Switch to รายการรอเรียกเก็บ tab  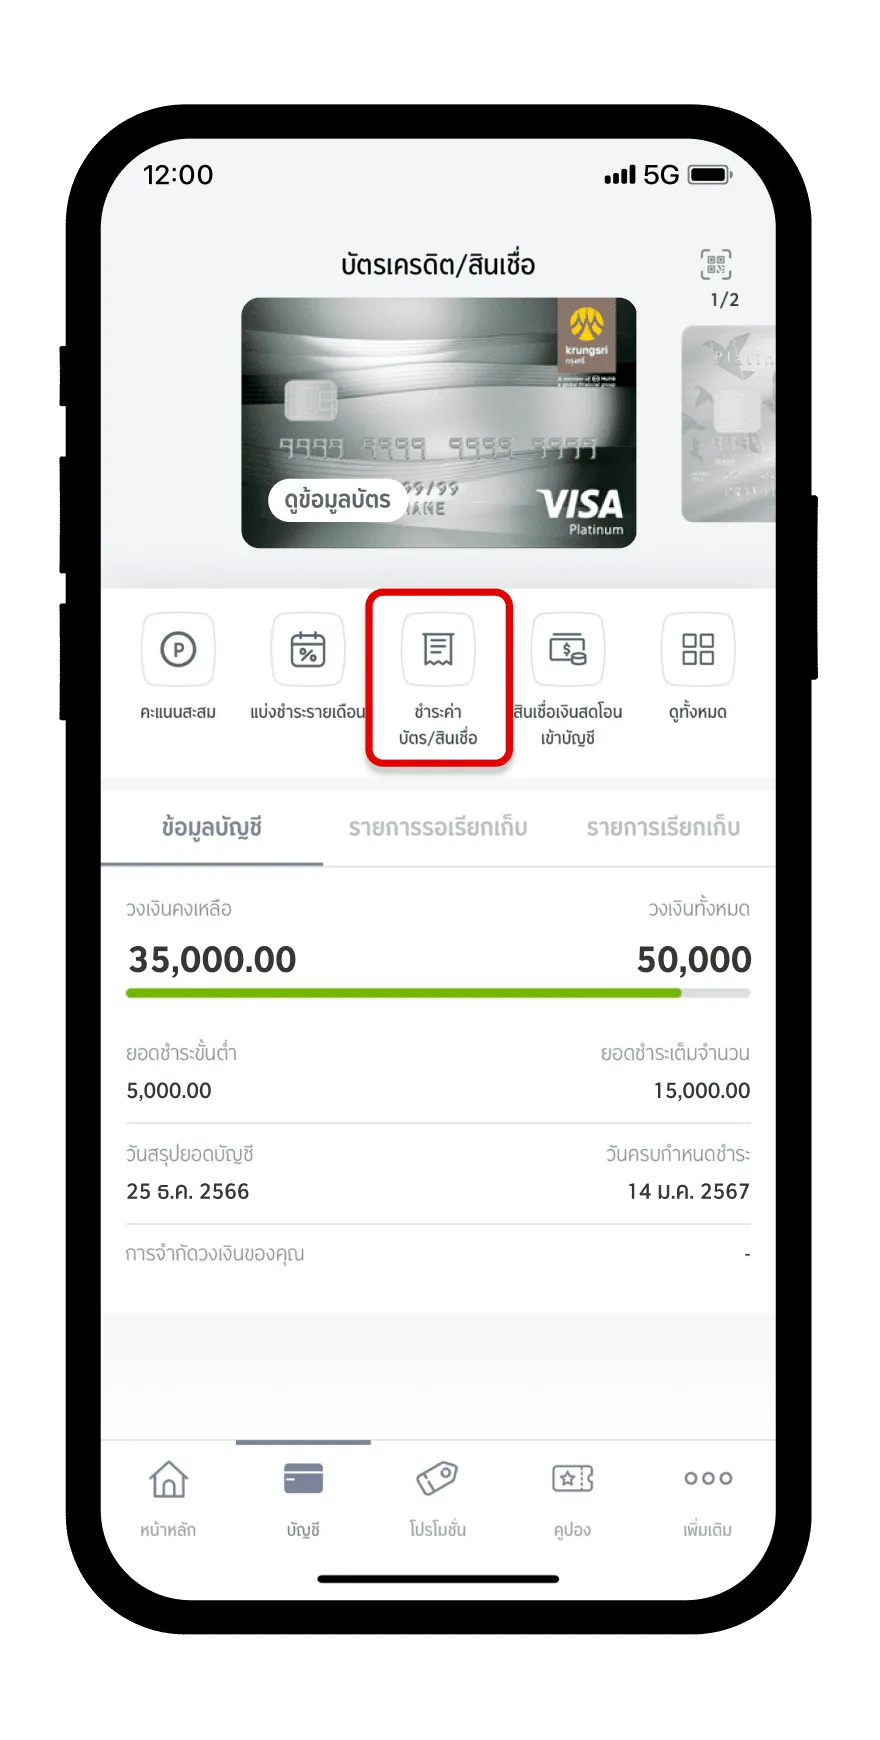(438, 828)
